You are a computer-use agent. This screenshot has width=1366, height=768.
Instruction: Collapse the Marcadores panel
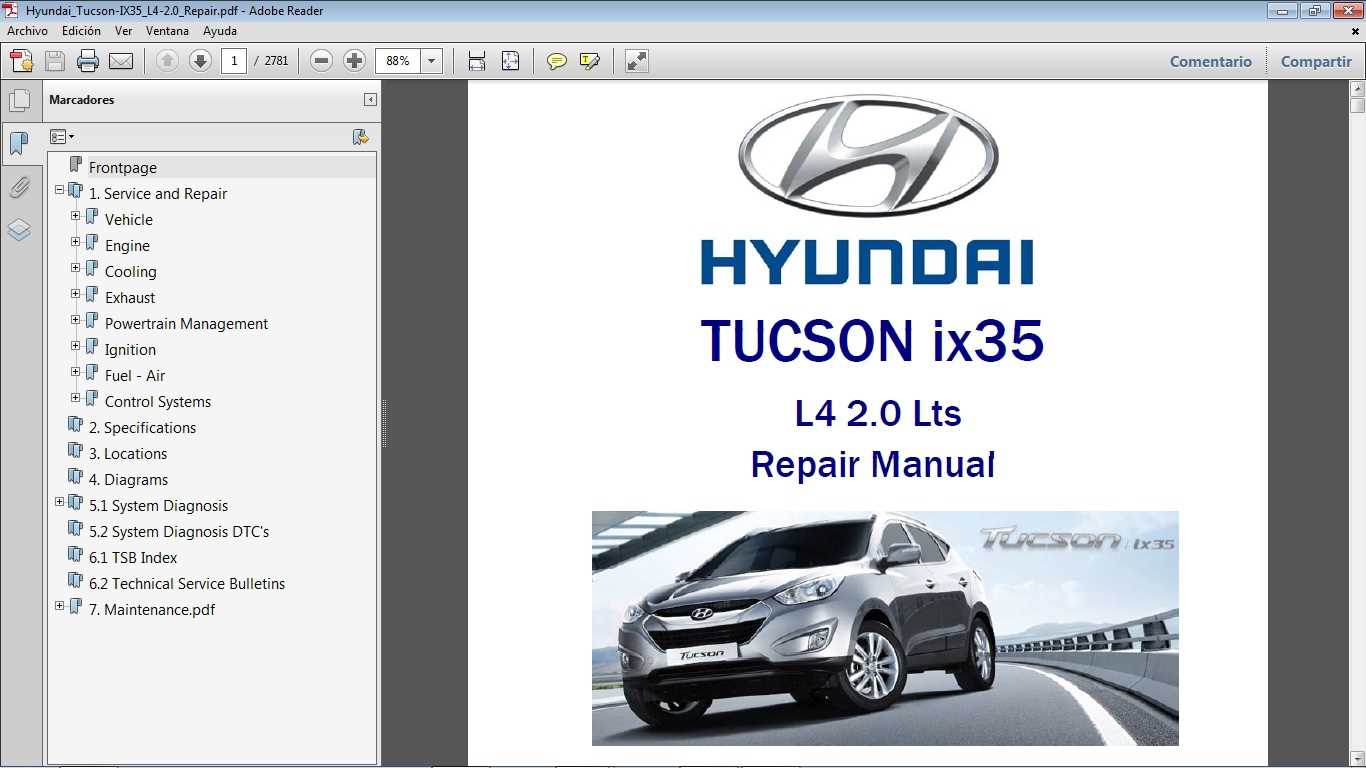370,100
